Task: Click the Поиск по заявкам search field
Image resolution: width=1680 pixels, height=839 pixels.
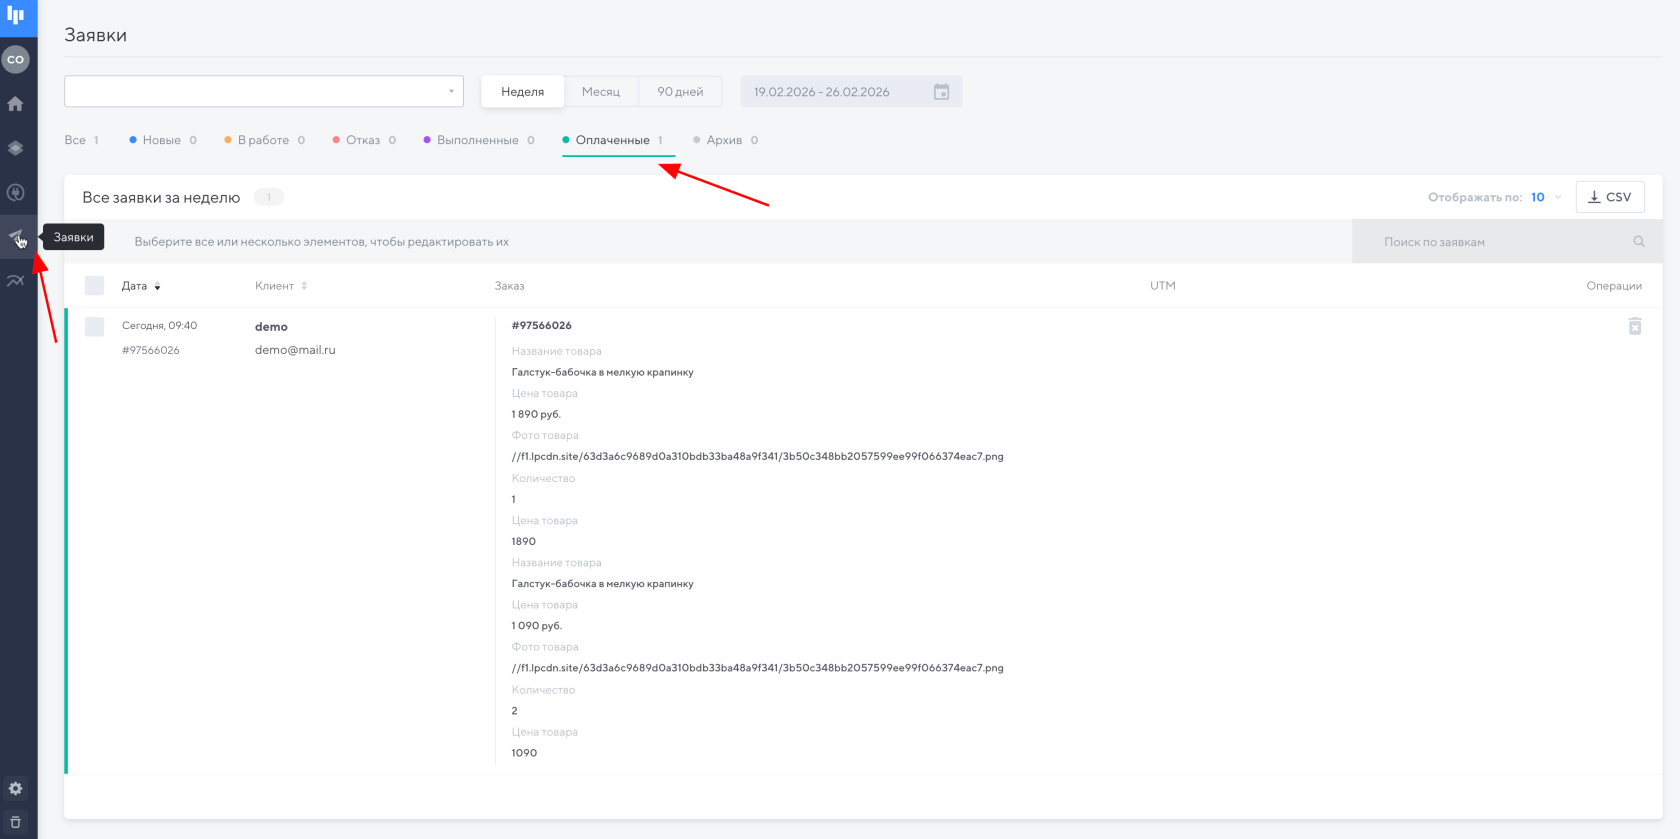Action: point(1495,242)
